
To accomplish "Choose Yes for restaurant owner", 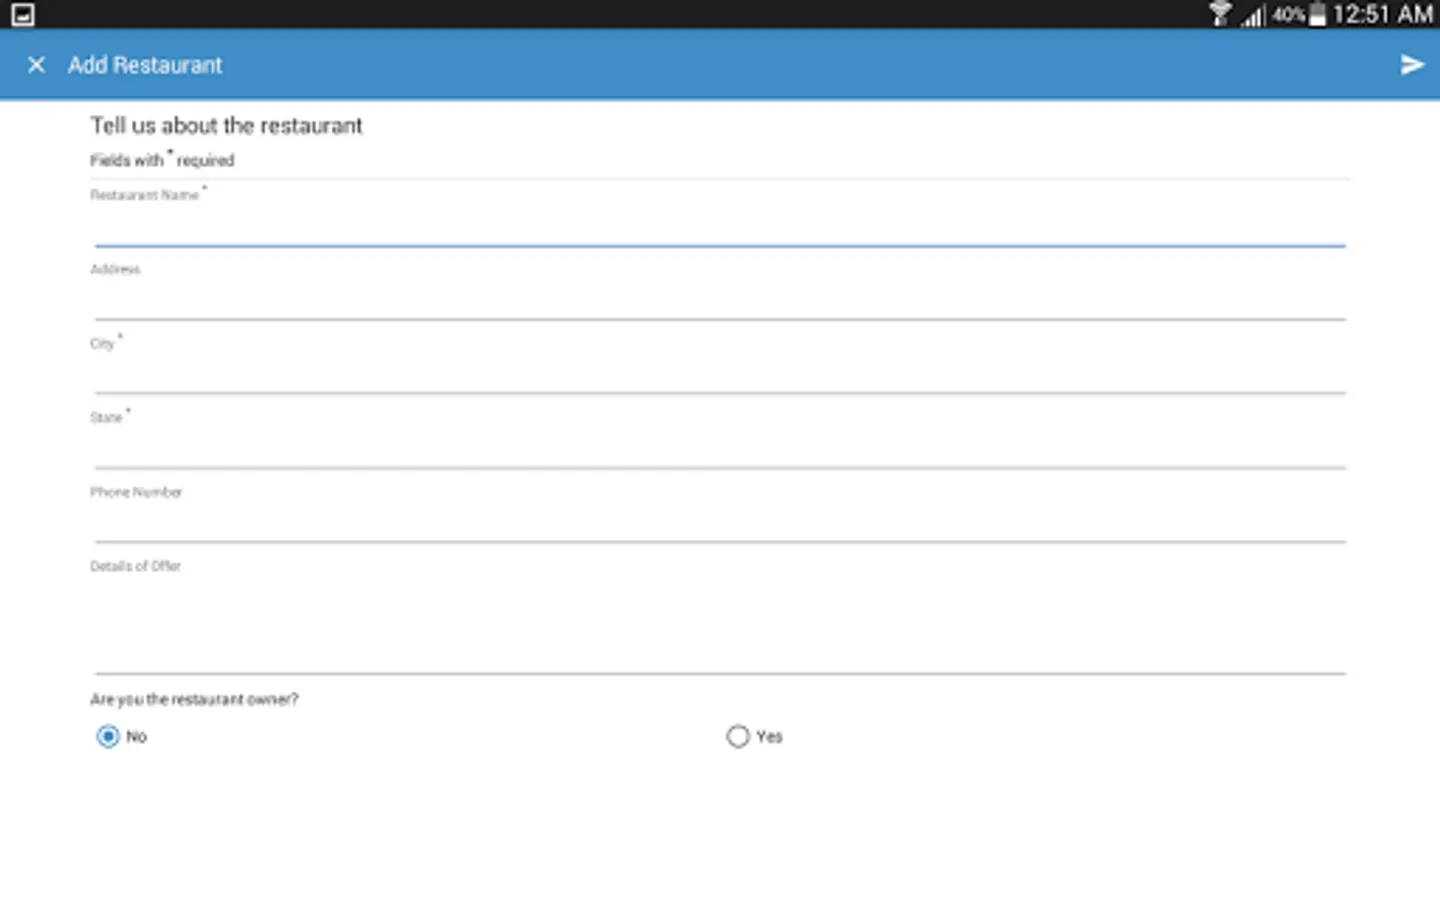I will 738,736.
